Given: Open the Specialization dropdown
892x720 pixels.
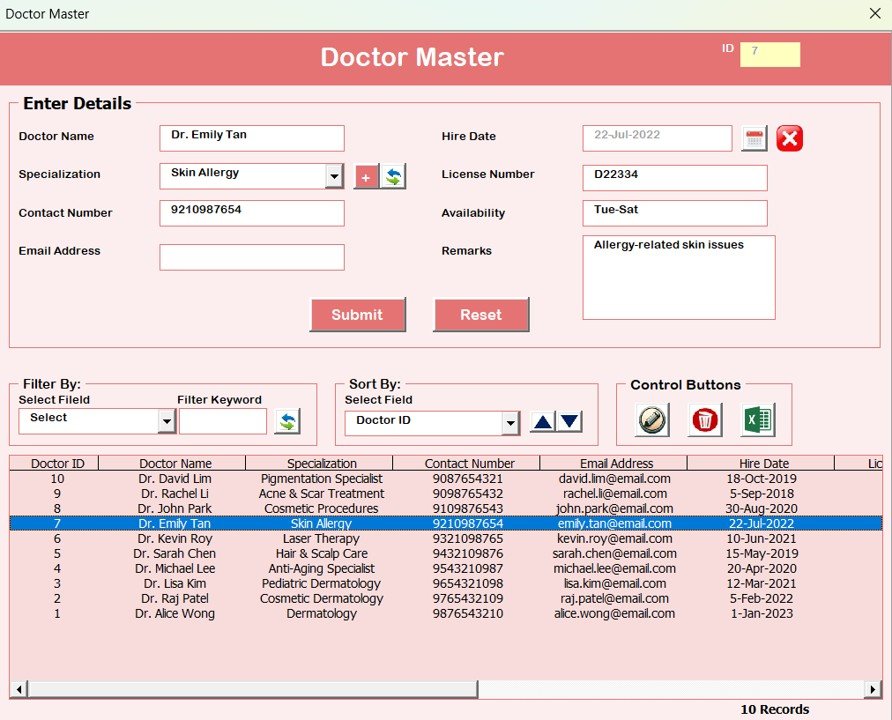Looking at the screenshot, I should [x=334, y=176].
